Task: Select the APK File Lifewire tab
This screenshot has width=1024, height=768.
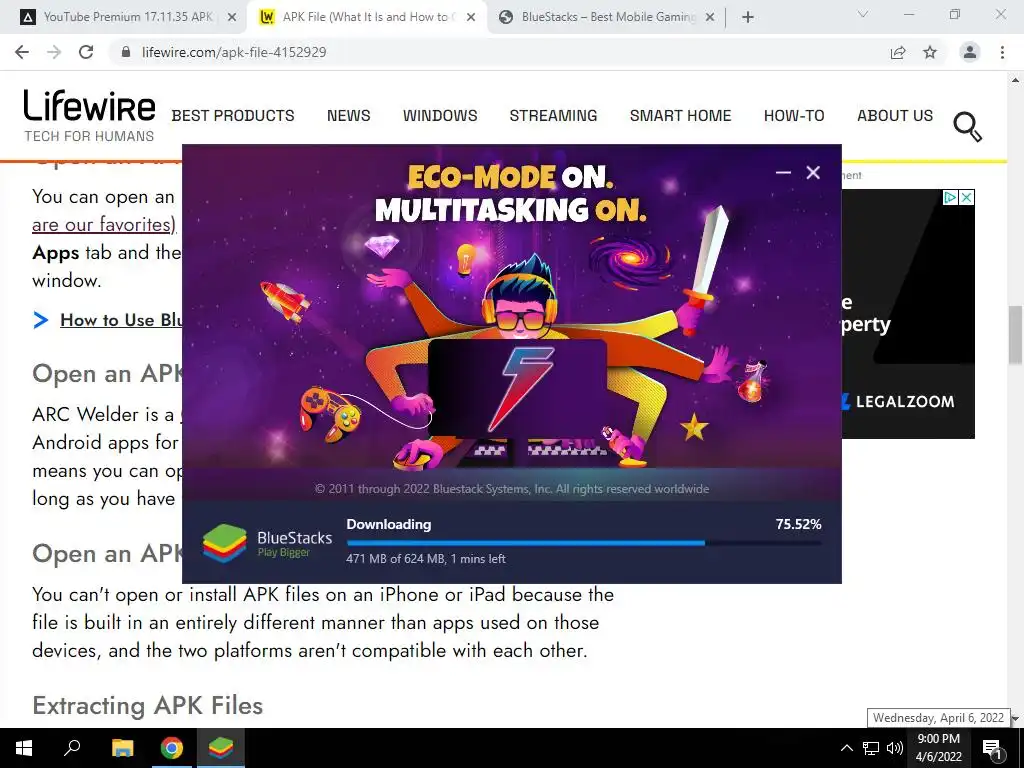Action: point(367,17)
